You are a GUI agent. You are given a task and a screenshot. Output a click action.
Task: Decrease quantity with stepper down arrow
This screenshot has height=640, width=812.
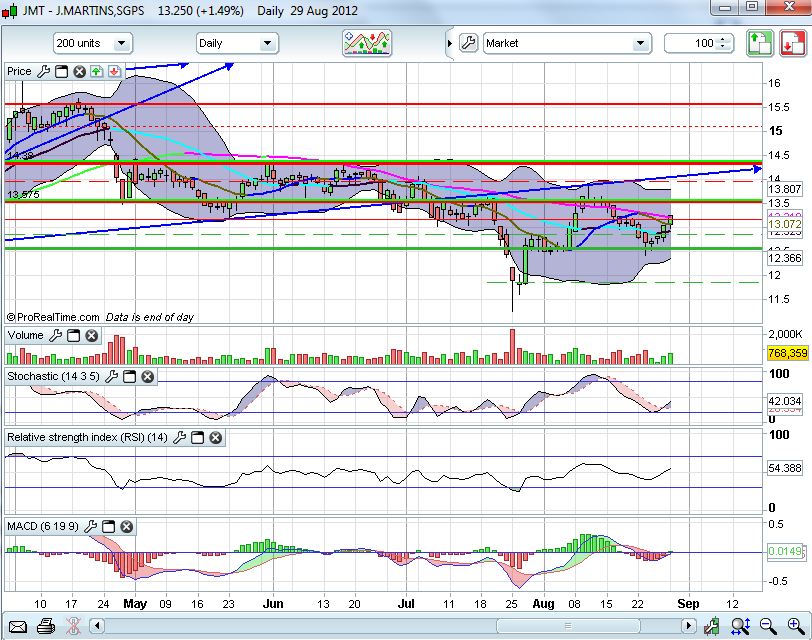[723, 47]
